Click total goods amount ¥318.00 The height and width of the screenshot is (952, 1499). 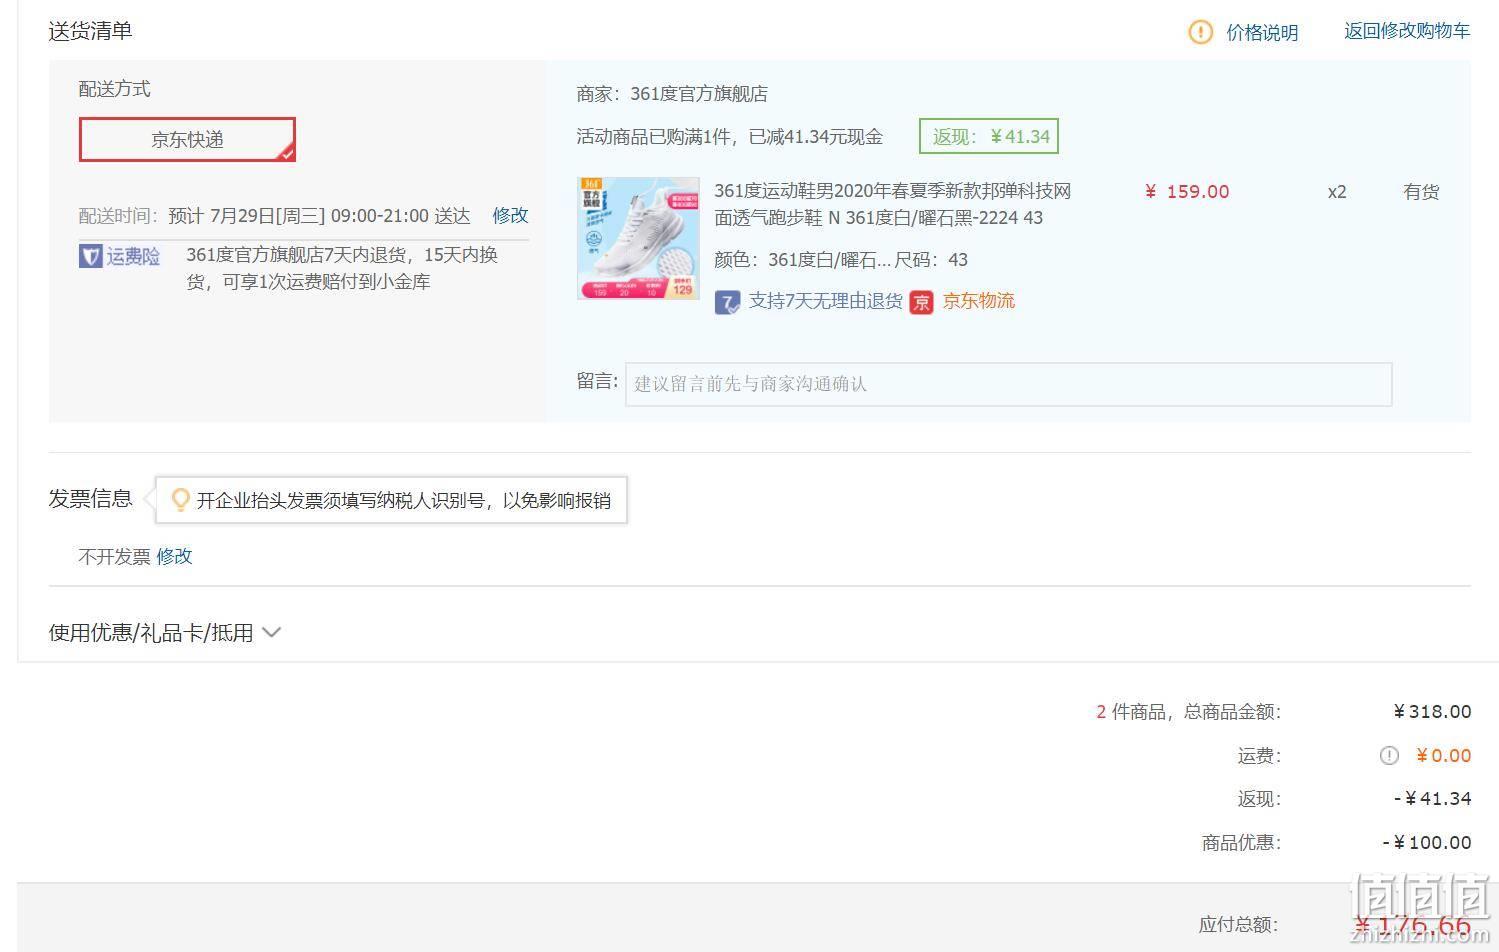click(x=1432, y=711)
